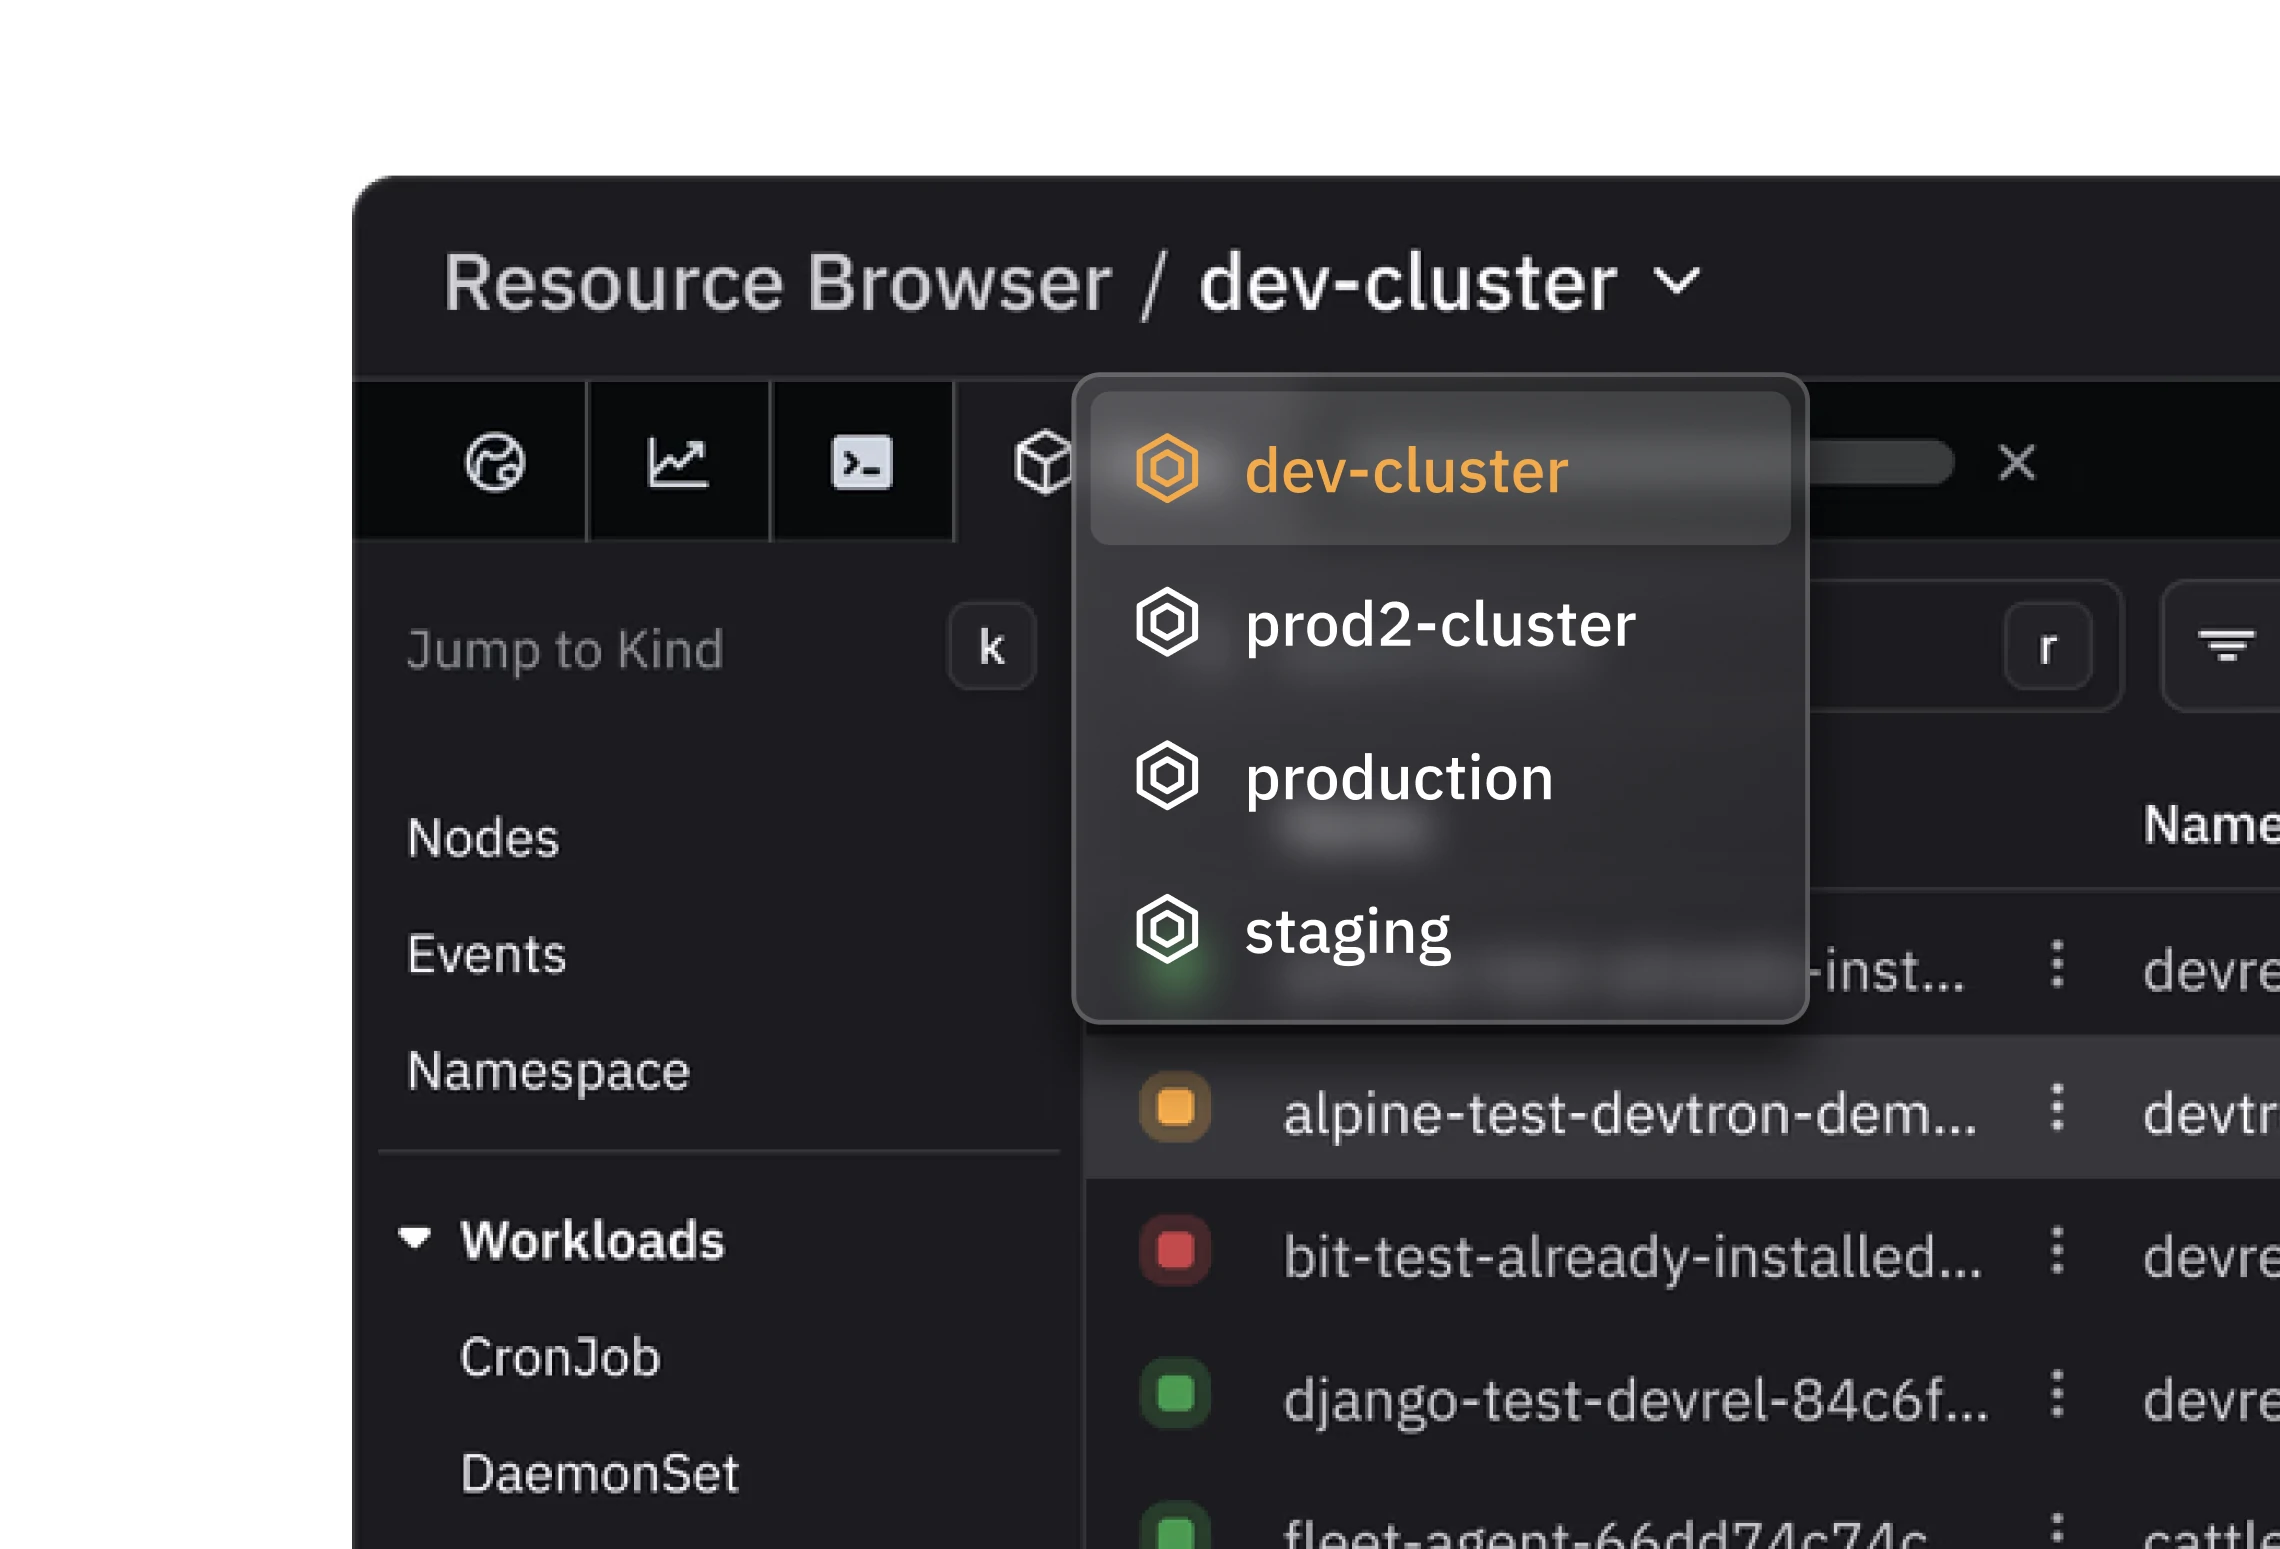Open kebab menu for alpine-test-devtron-dem row
Screen dimensions: 2280x1549
[x=2056, y=1108]
